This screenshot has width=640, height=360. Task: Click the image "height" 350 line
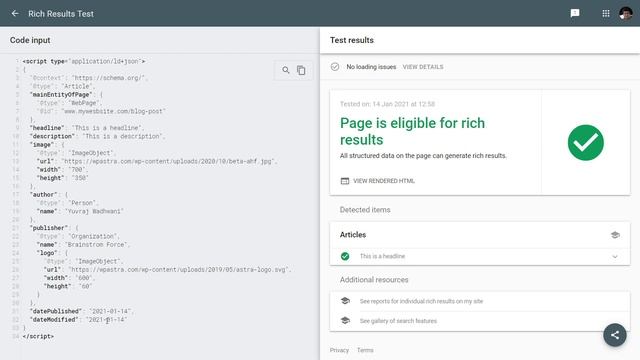pyautogui.click(x=62, y=178)
